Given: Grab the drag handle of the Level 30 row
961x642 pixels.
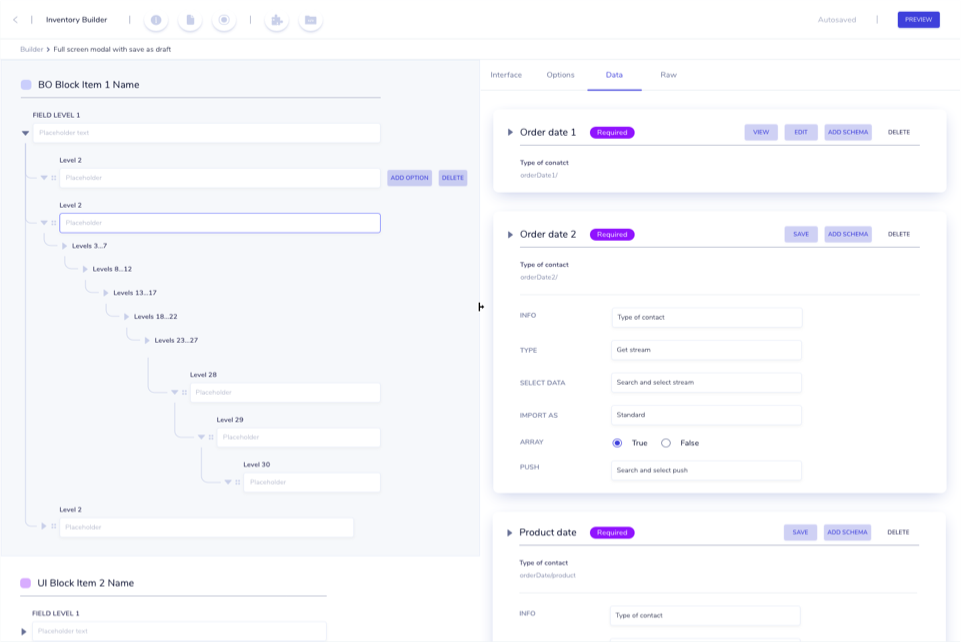Looking at the screenshot, I should [238, 482].
